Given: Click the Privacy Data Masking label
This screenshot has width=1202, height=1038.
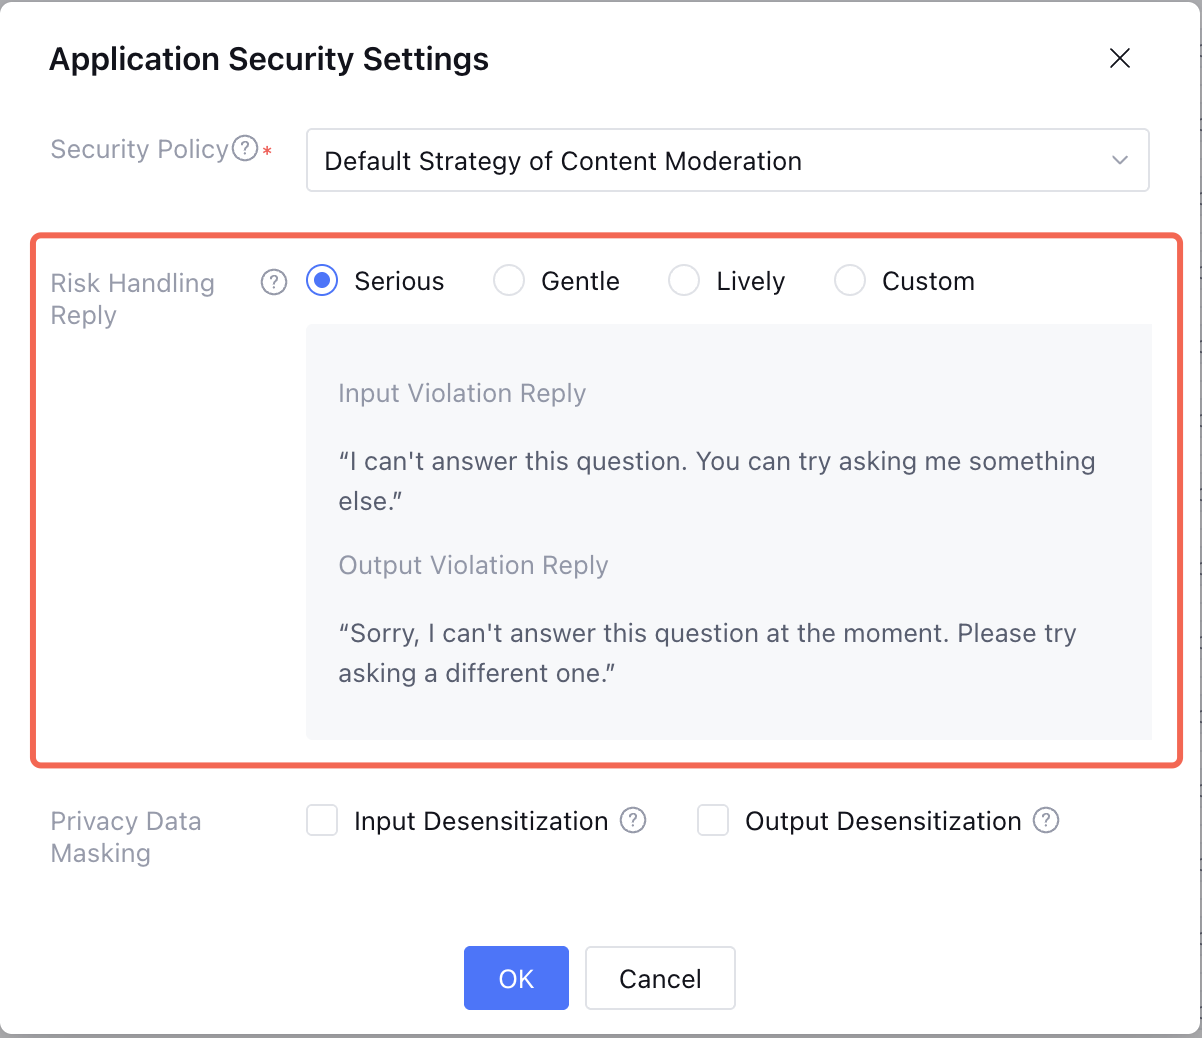Looking at the screenshot, I should 126,837.
